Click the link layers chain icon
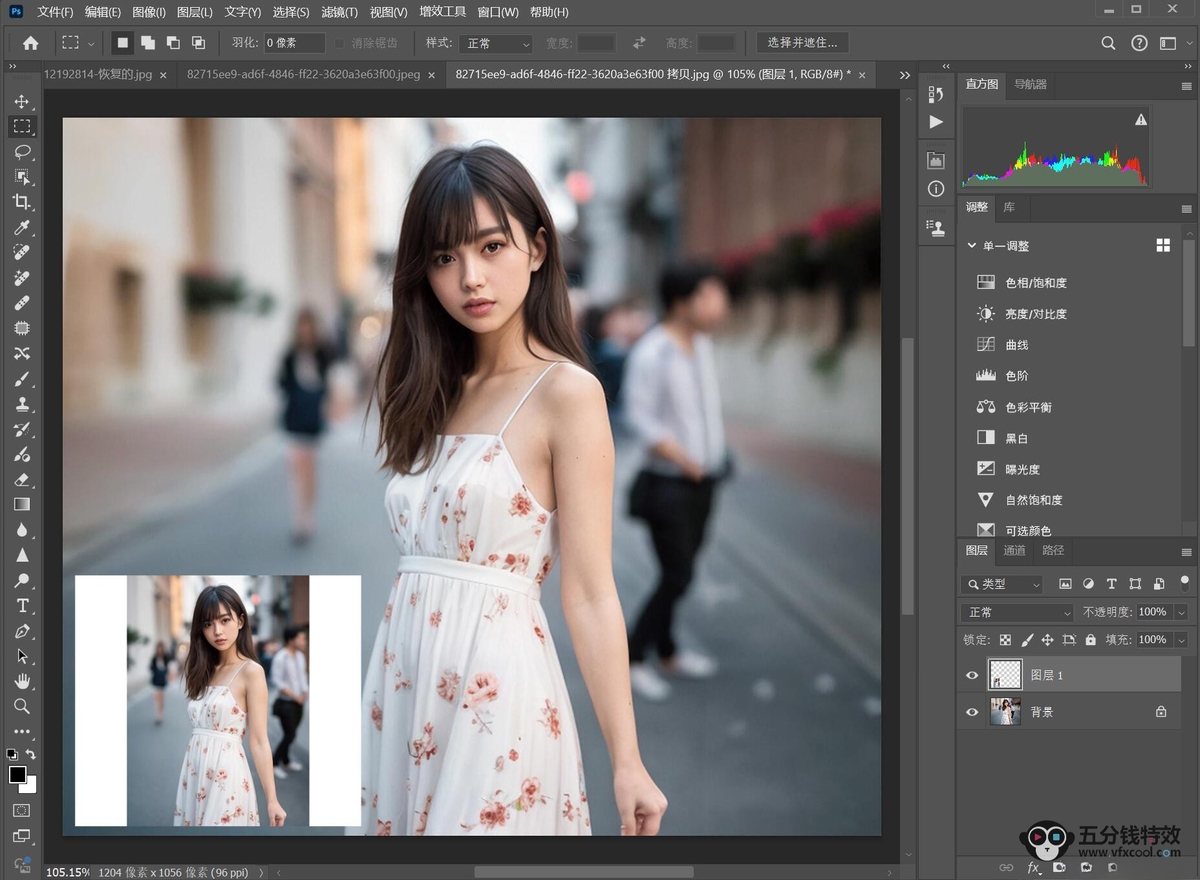 click(x=1007, y=867)
